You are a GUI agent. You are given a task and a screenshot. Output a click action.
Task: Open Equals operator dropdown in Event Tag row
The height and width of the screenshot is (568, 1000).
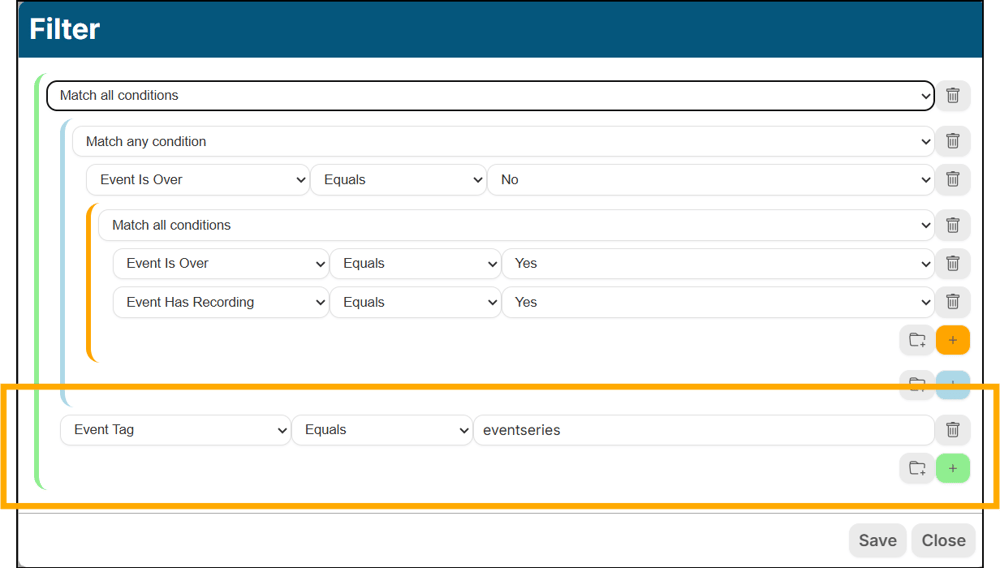coord(382,430)
